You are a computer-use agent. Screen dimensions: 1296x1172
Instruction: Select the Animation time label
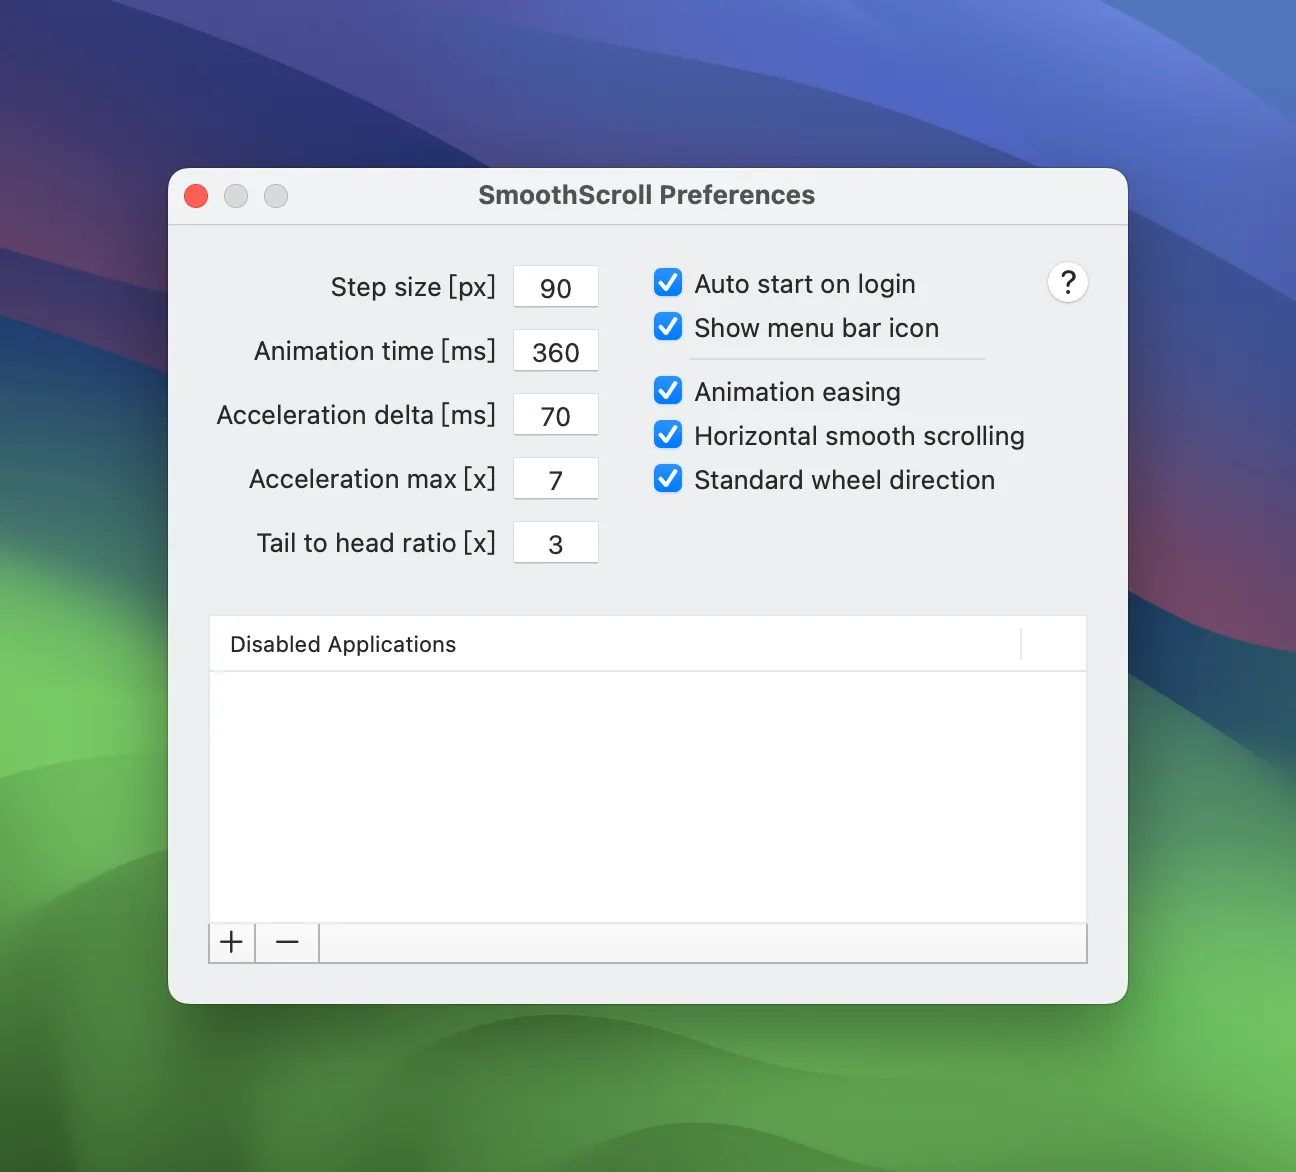373,351
